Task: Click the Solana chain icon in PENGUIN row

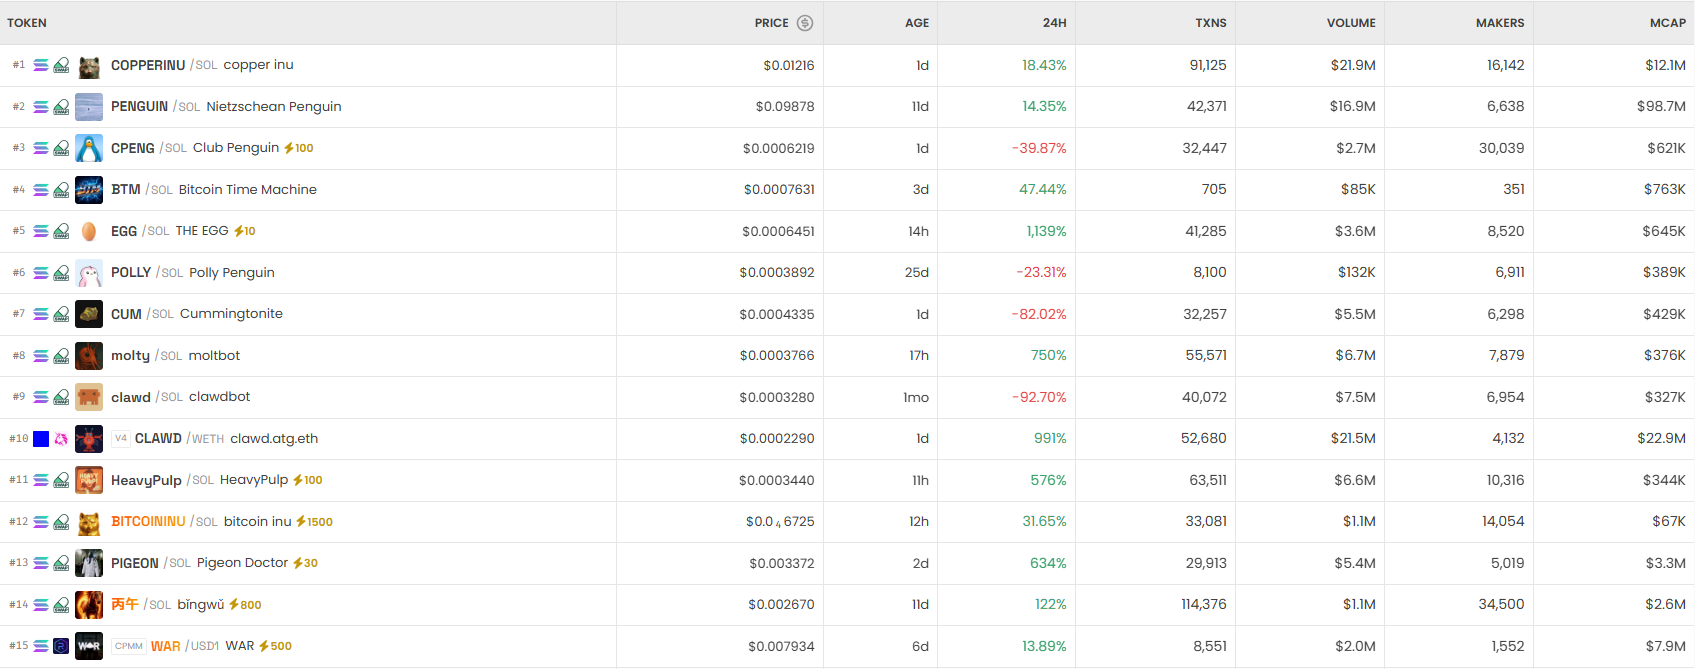Action: coord(41,107)
